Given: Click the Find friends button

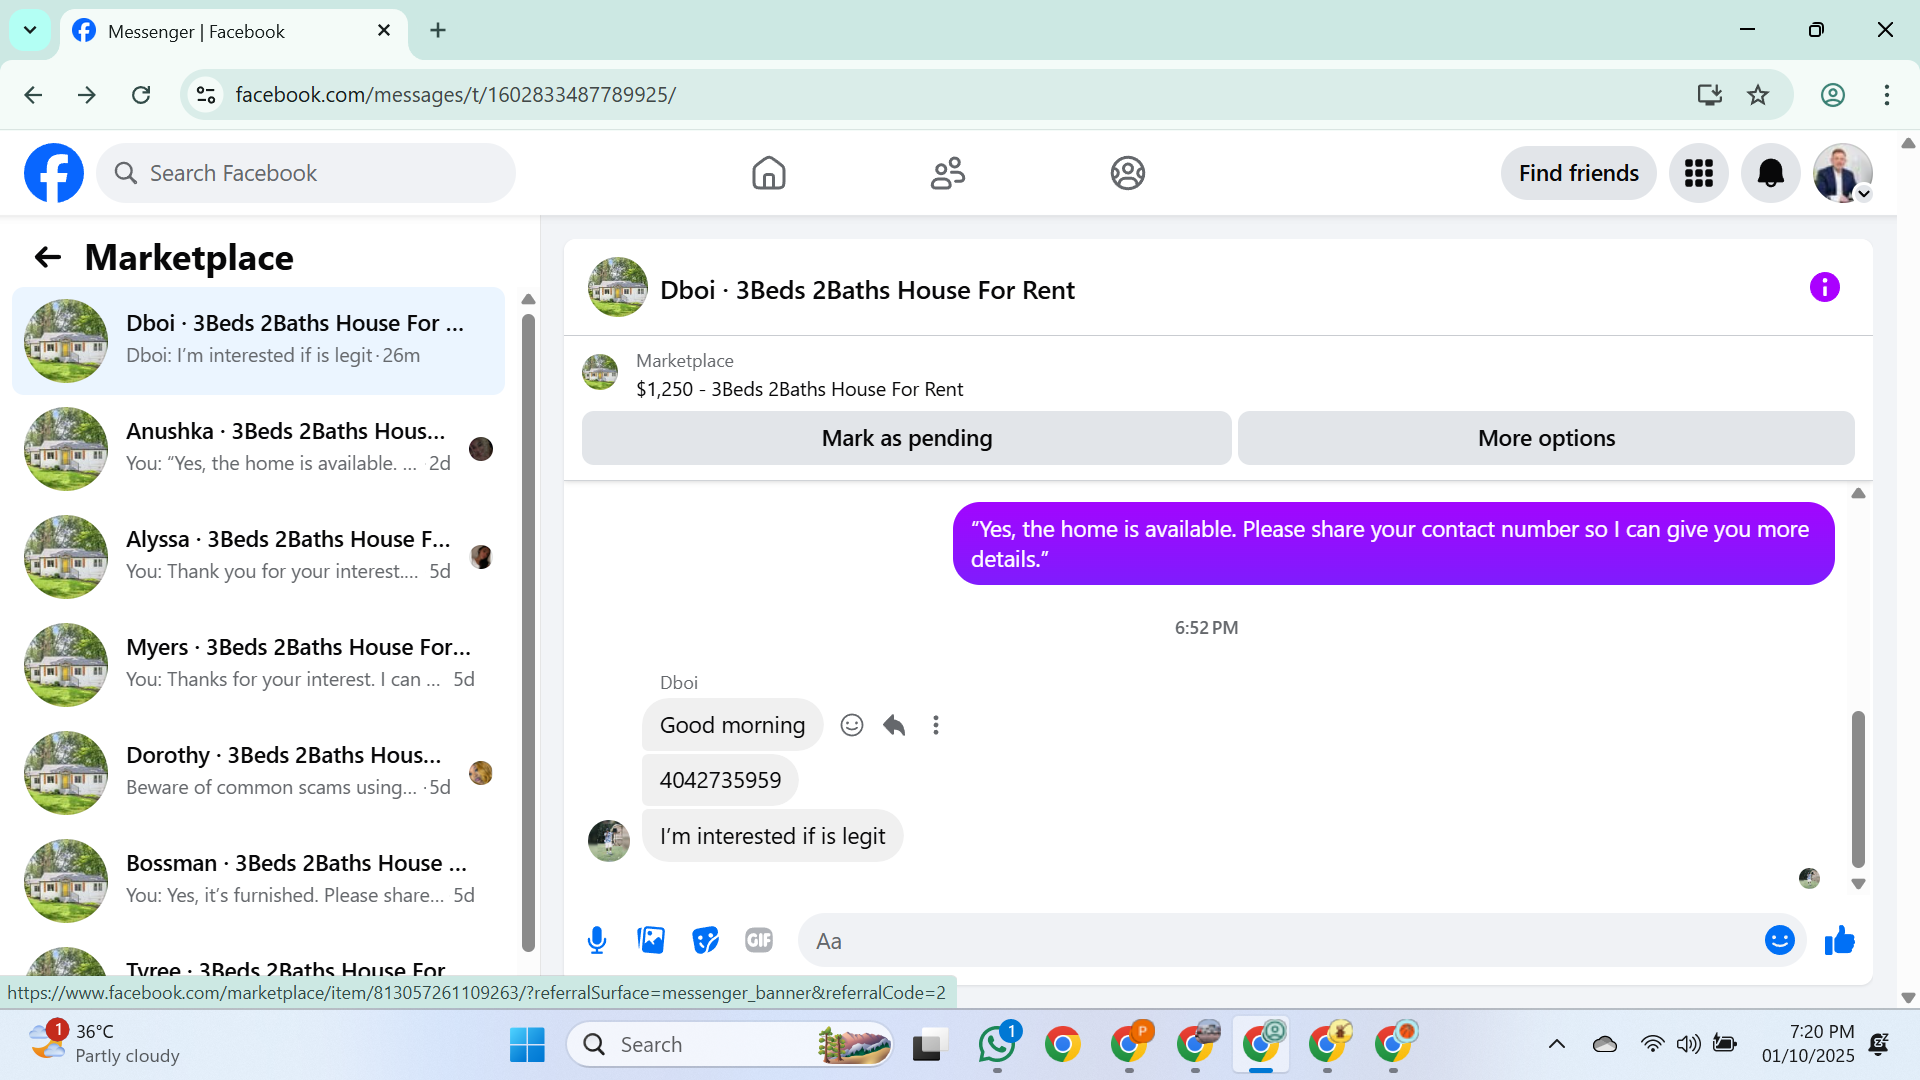Looking at the screenshot, I should pos(1578,173).
